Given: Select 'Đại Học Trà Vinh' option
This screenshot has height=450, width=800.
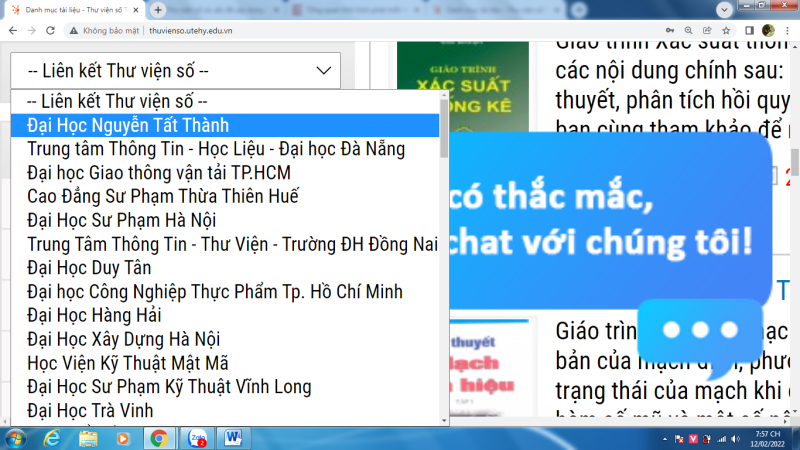Looking at the screenshot, I should [x=225, y=411].
